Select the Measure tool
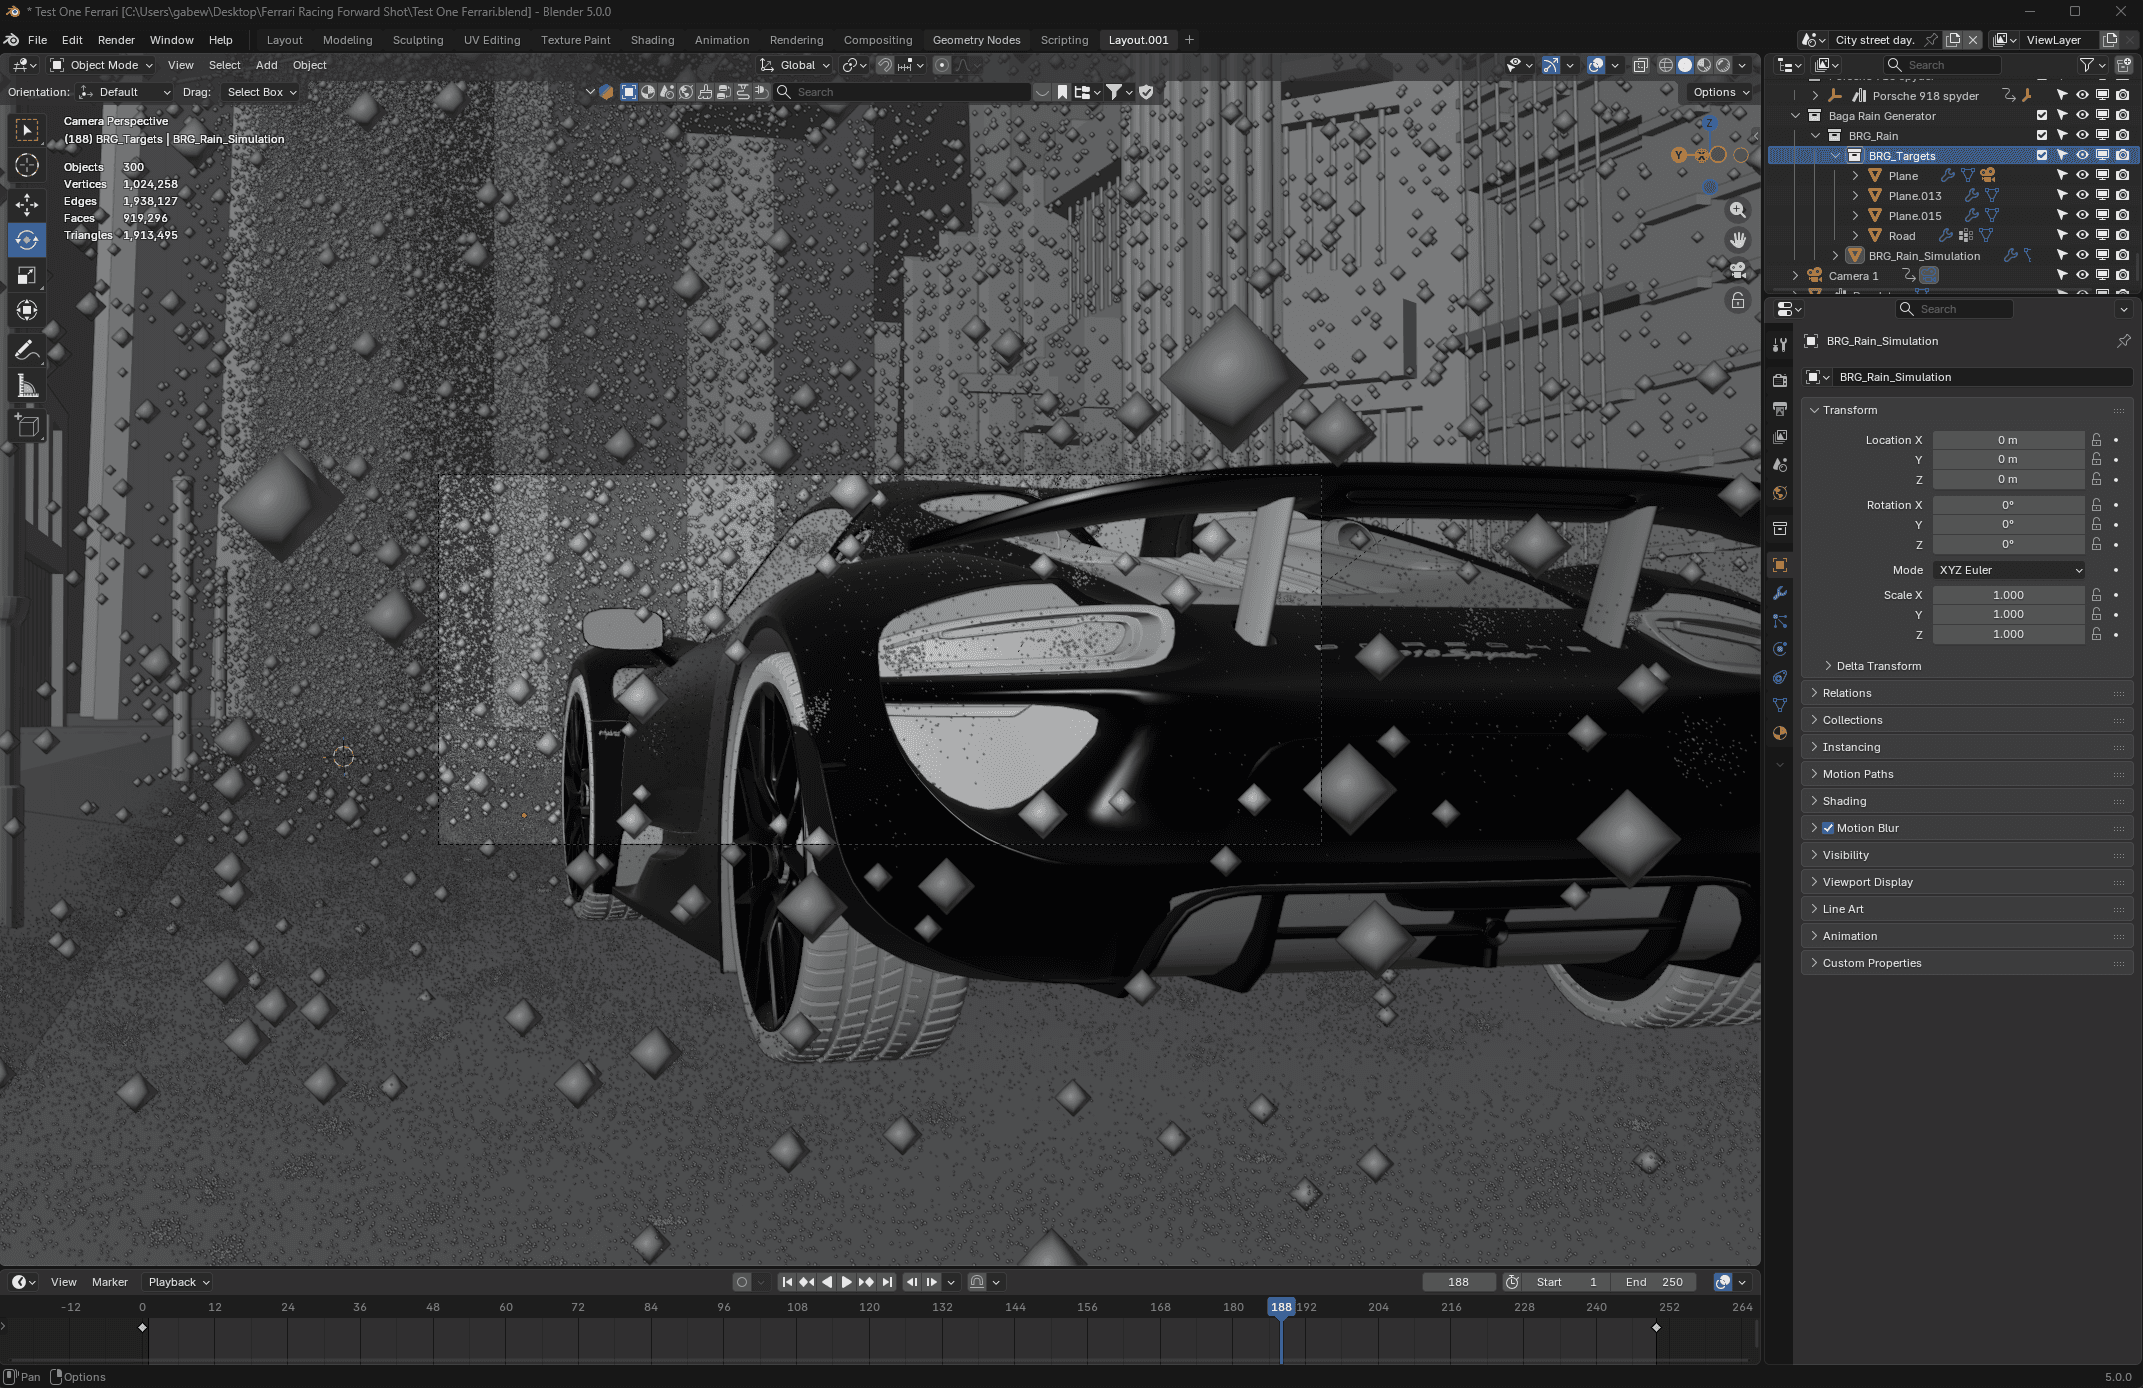This screenshot has width=2143, height=1388. click(x=27, y=387)
